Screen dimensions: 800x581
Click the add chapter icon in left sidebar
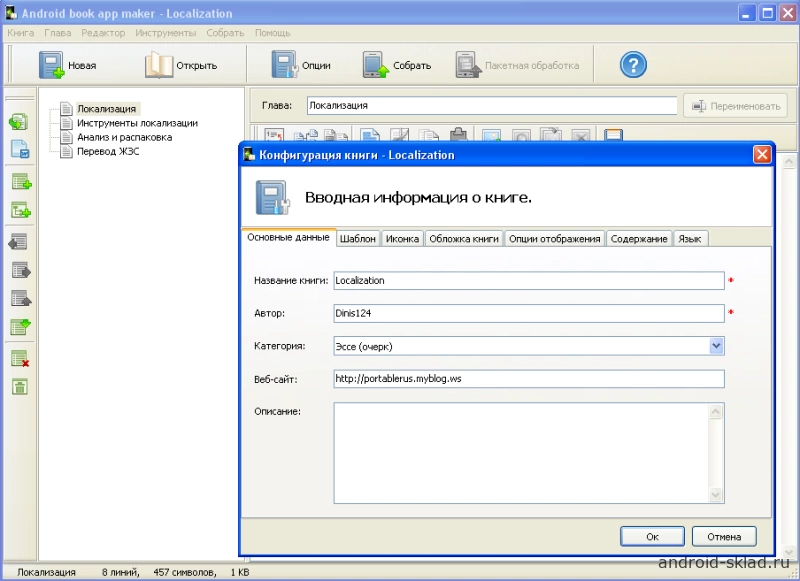(x=19, y=182)
